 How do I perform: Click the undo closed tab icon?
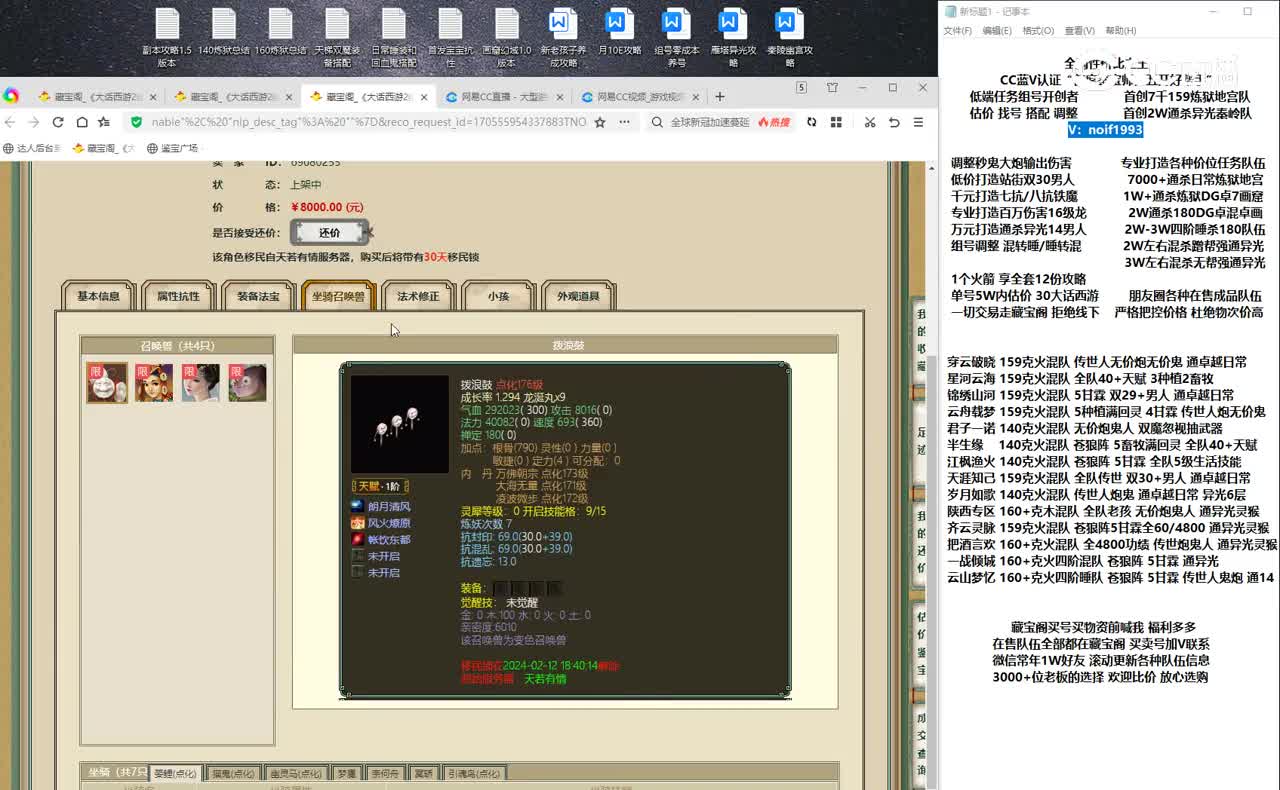[x=894, y=122]
